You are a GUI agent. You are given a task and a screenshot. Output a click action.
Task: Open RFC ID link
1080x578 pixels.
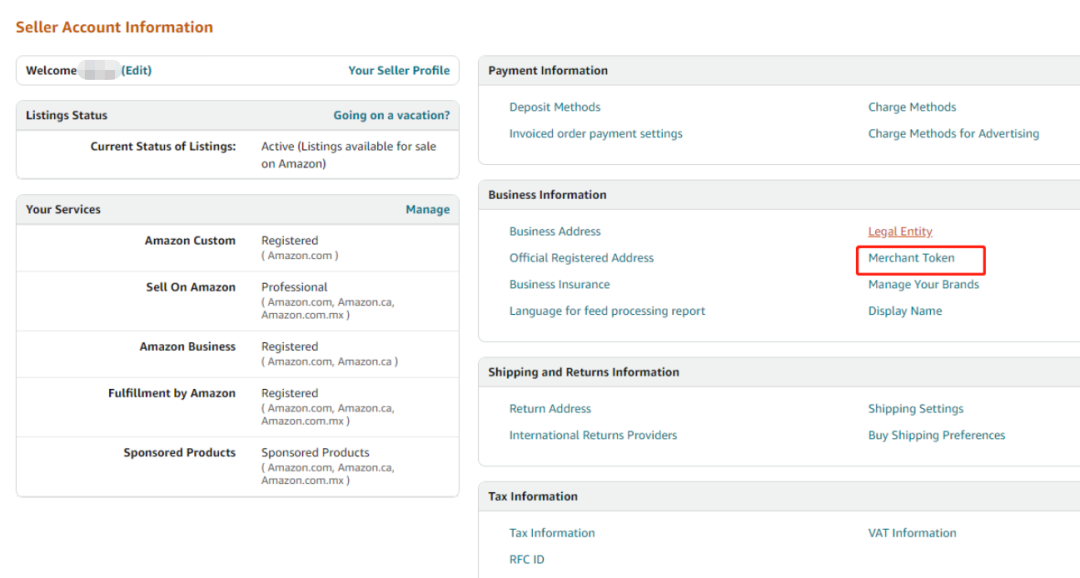coord(526,559)
